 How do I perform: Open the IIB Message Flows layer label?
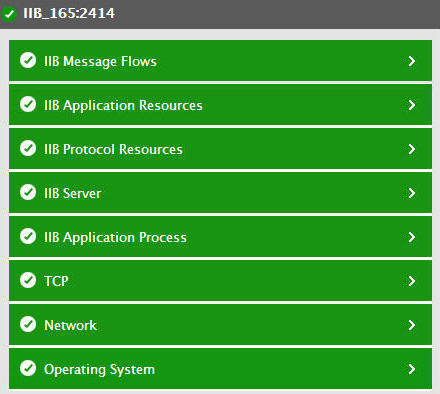(100, 62)
